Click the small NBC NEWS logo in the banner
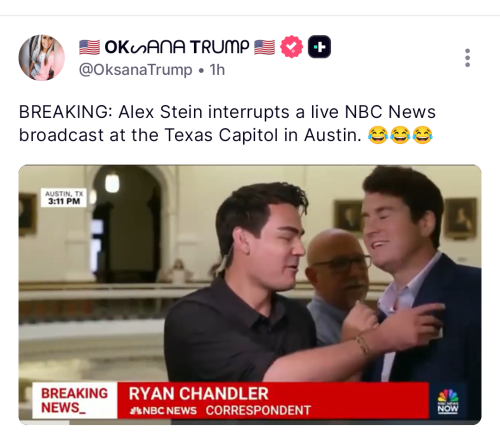Viewport: 500px width, 438px height. (x=163, y=410)
